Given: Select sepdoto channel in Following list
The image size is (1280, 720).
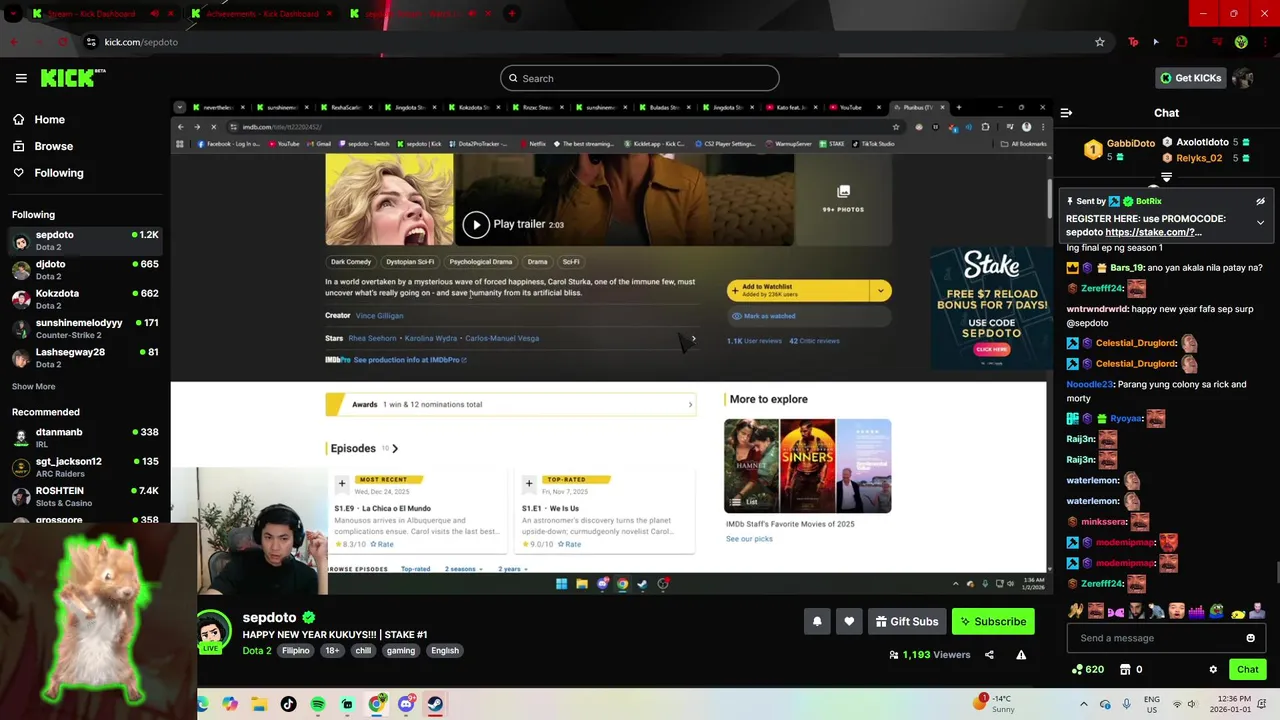Looking at the screenshot, I should [85, 241].
